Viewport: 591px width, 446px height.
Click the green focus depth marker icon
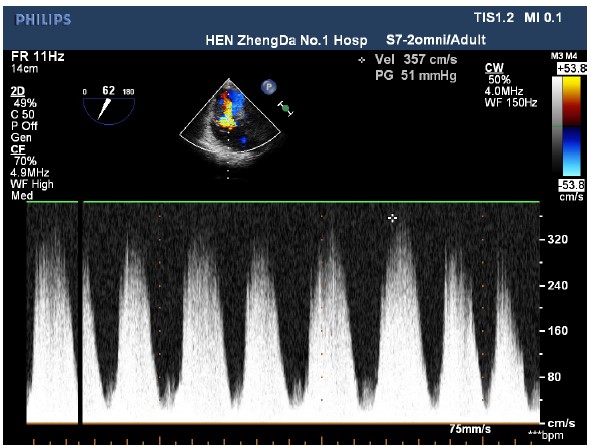(285, 109)
